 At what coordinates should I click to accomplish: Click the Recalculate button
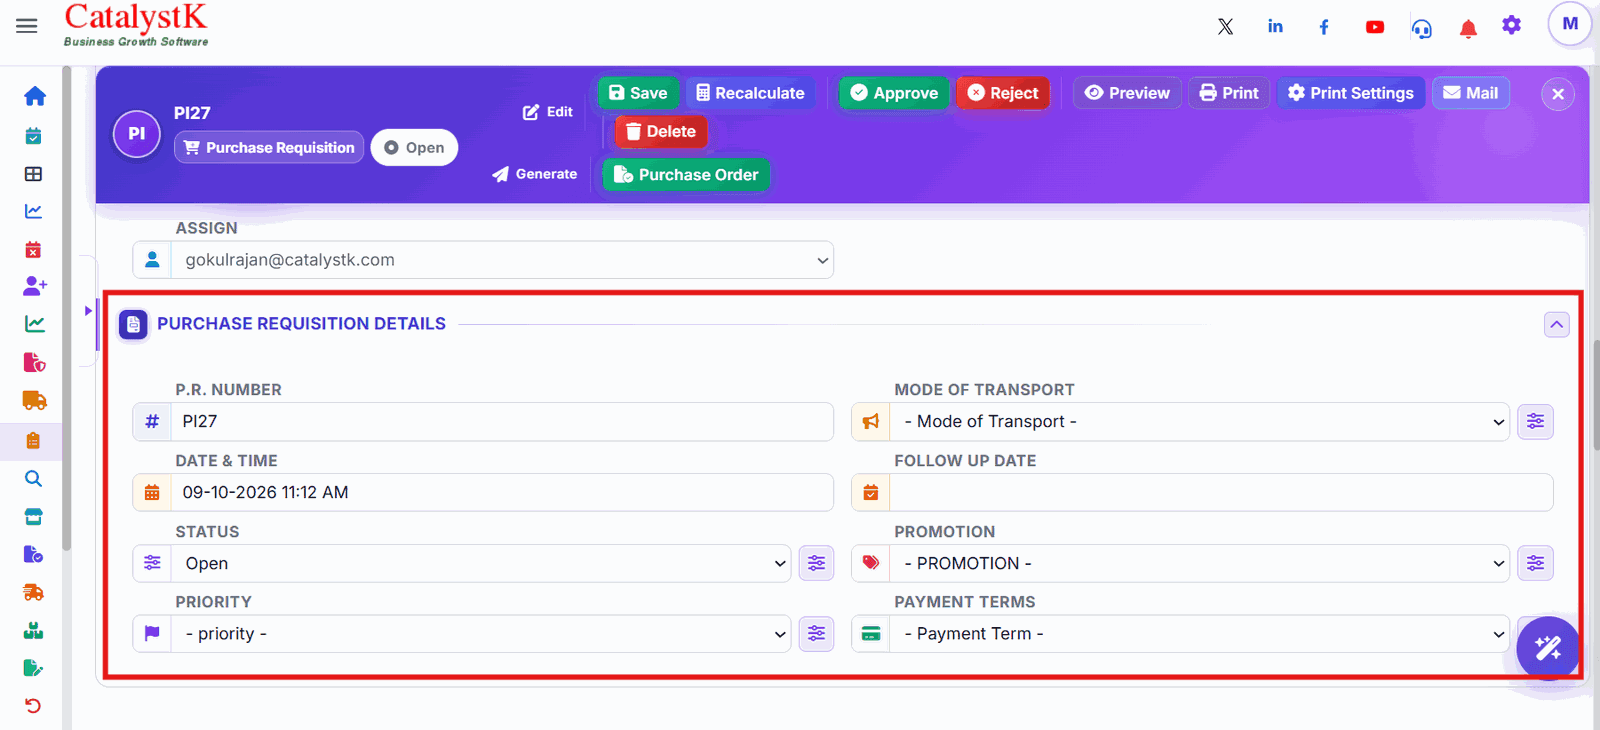coord(750,93)
